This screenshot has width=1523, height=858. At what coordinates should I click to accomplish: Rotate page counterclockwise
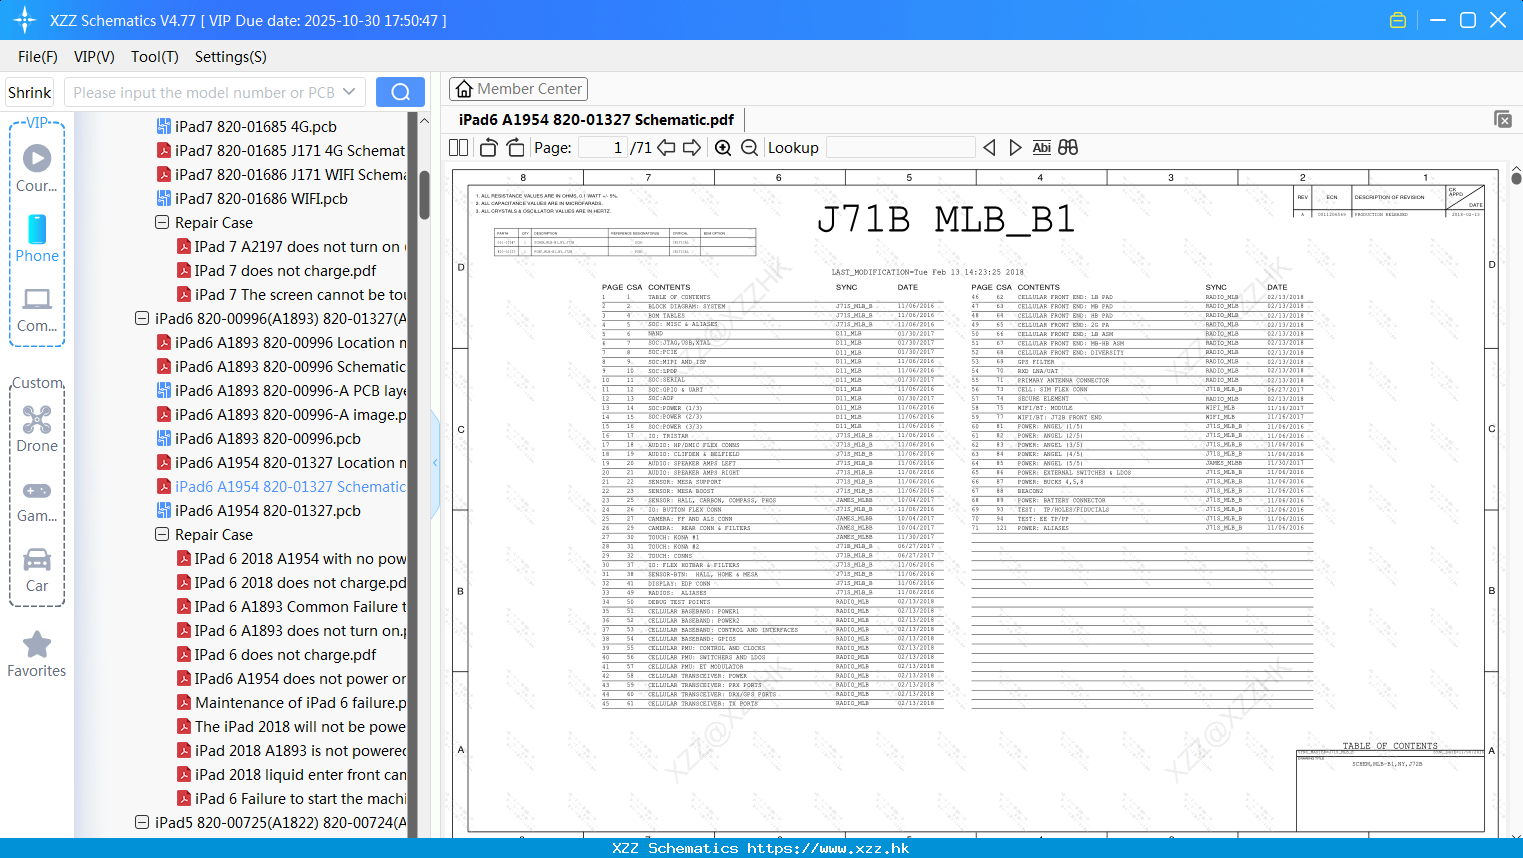pyautogui.click(x=489, y=148)
